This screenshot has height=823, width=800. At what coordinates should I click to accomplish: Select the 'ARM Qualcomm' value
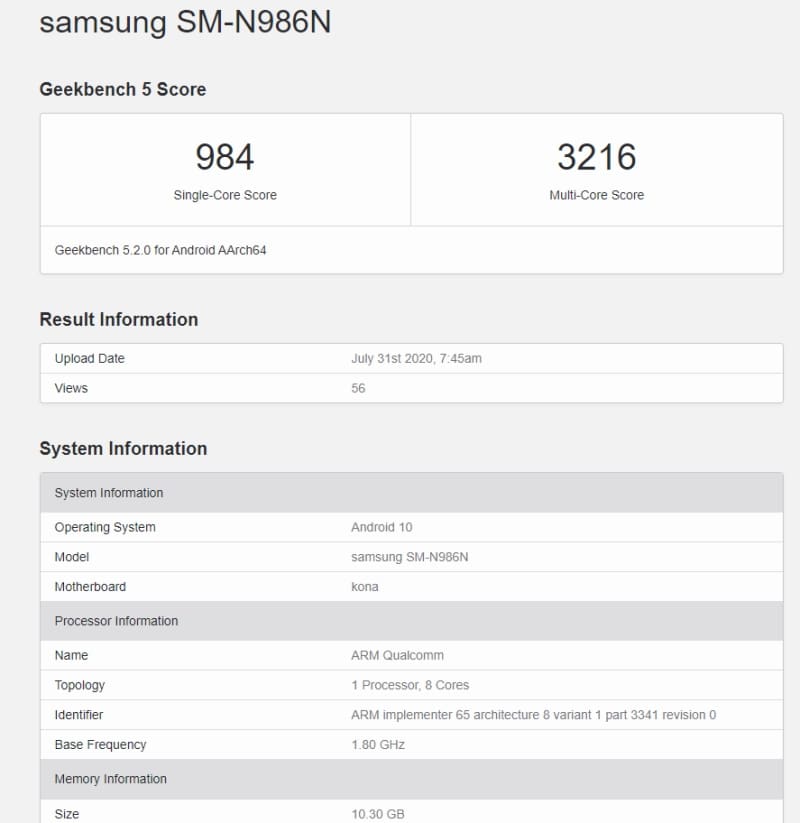click(x=397, y=656)
